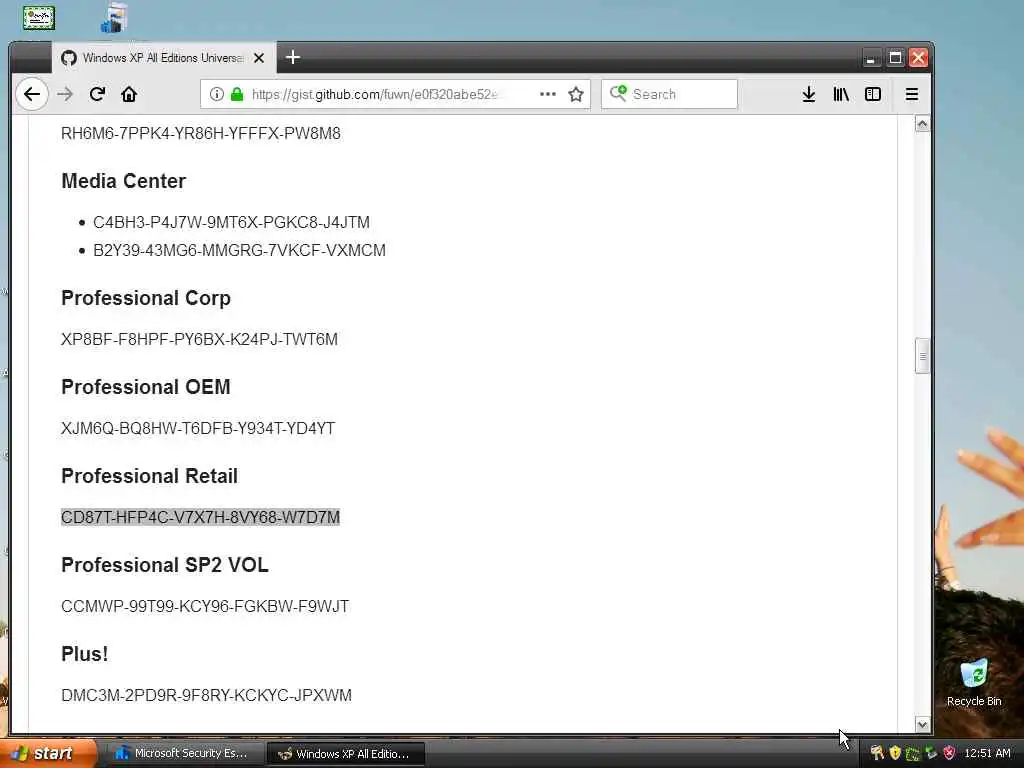Click the keys icon in system tray

click(877, 754)
